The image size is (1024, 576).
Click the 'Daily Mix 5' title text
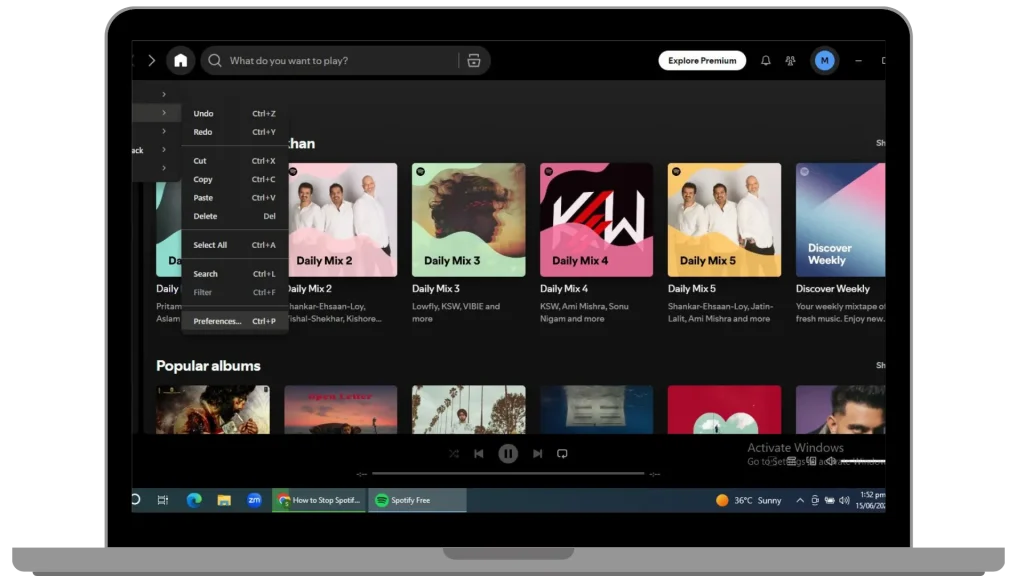(x=692, y=289)
